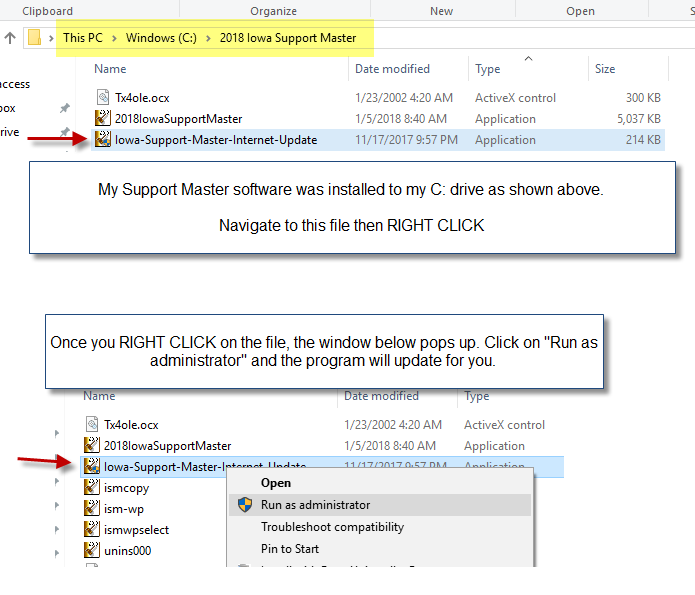Expand breadcrumb chevron after This PC
The height and width of the screenshot is (595, 695).
tap(114, 38)
